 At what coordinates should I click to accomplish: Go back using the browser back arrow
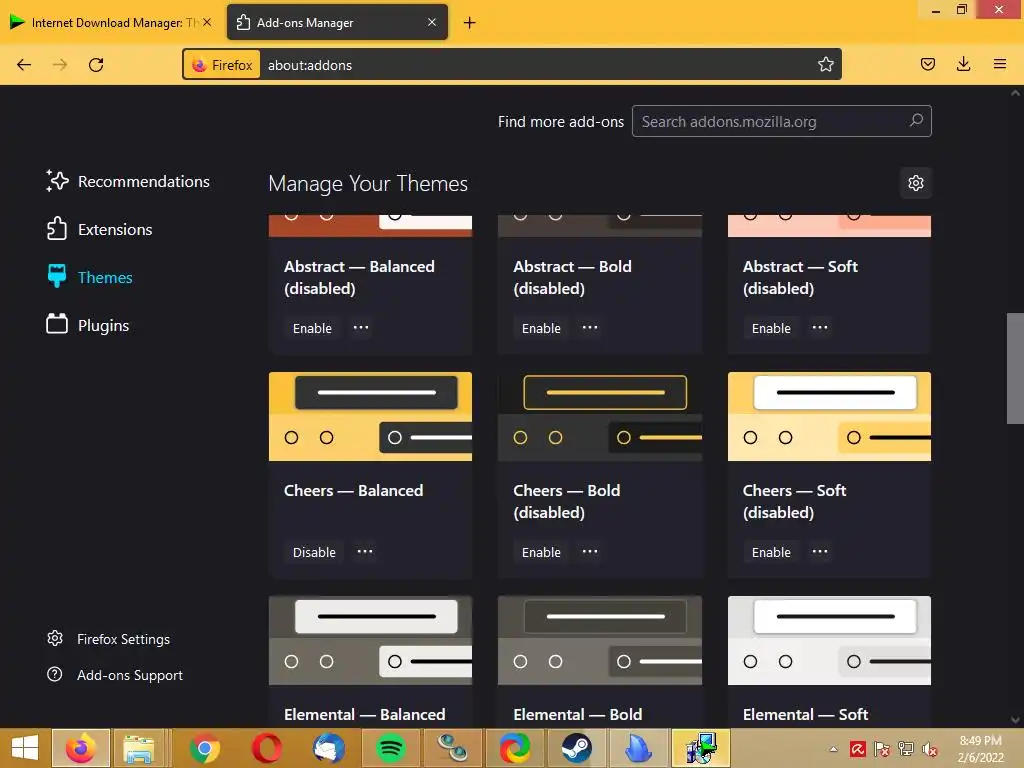(x=24, y=65)
